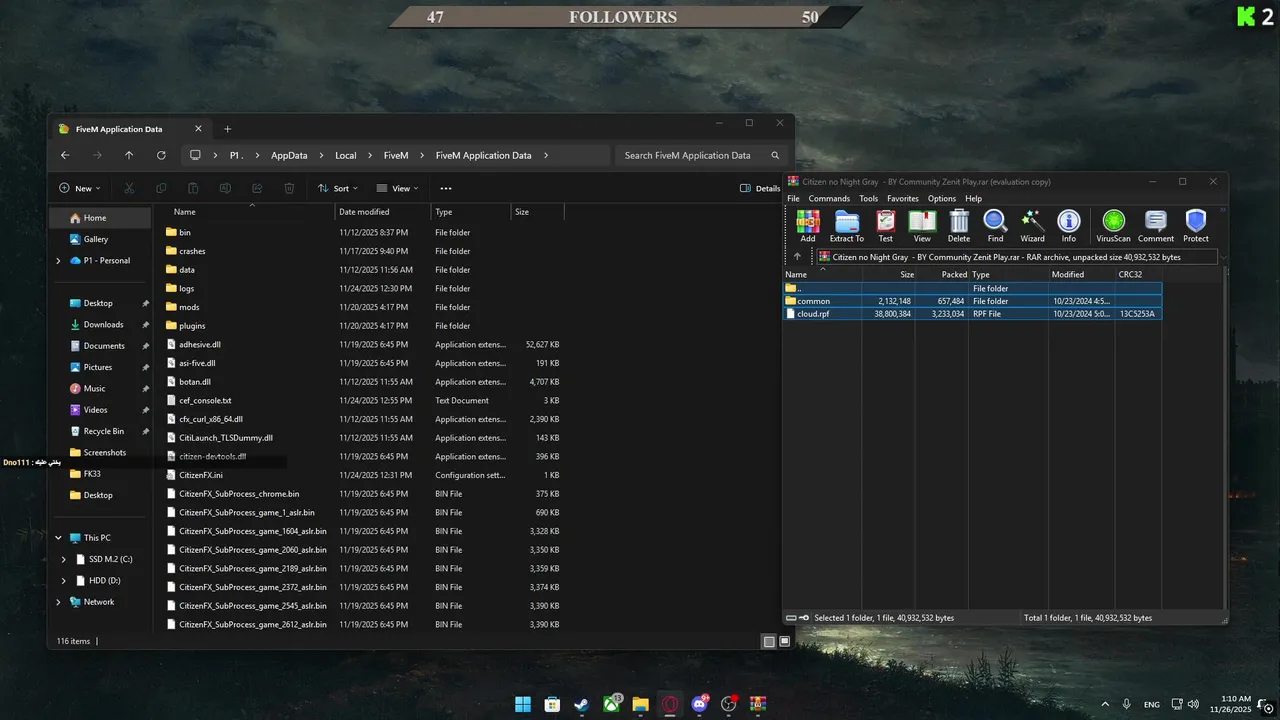Add a new tab in File Explorer
Viewport: 1280px width, 720px height.
click(x=227, y=129)
